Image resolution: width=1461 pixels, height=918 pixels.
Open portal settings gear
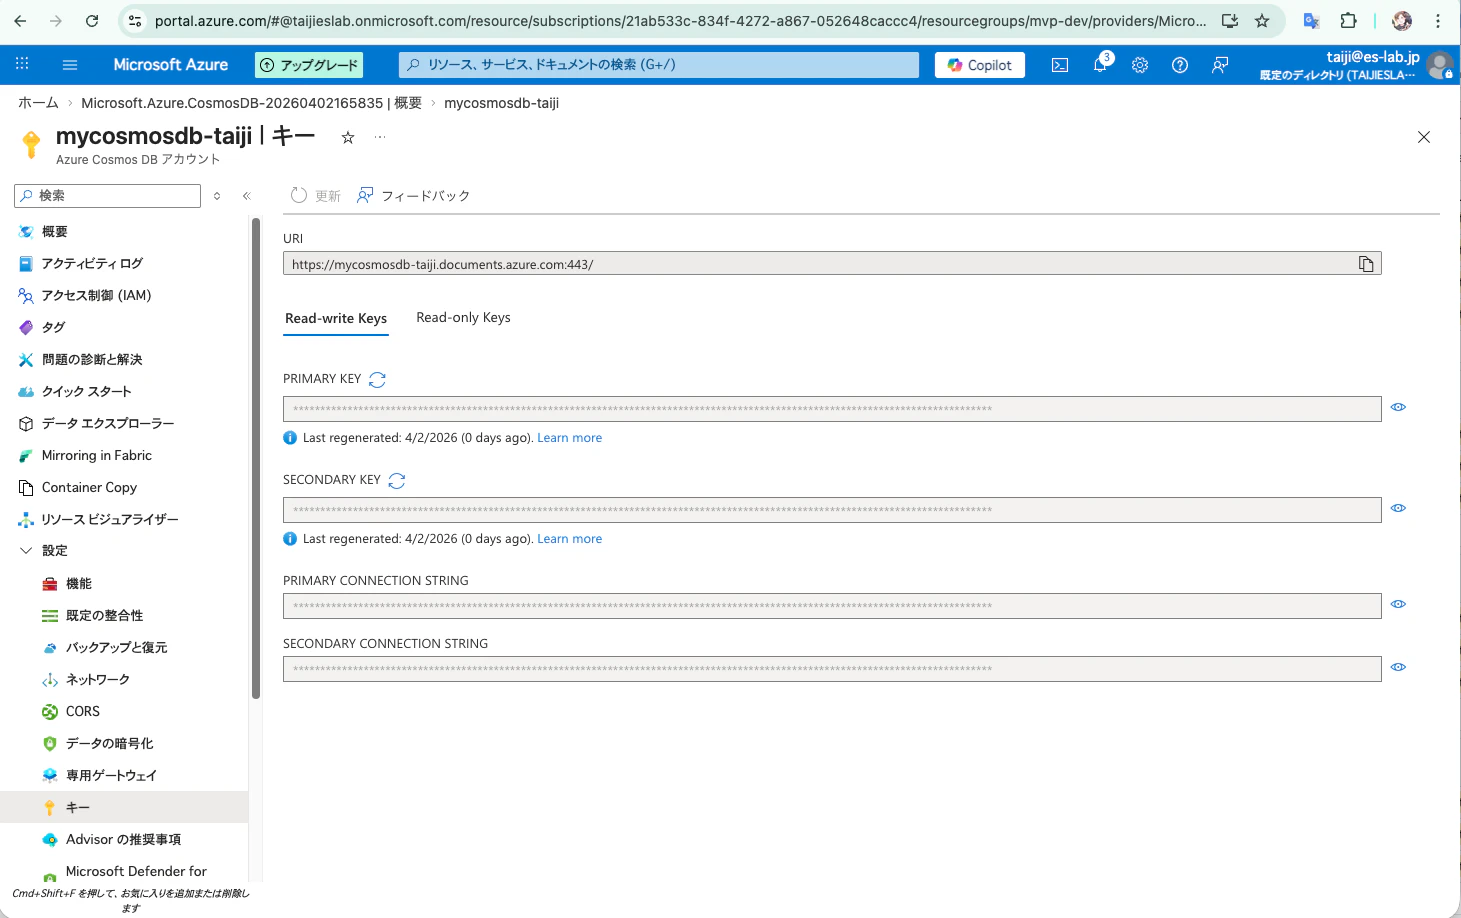(x=1140, y=65)
